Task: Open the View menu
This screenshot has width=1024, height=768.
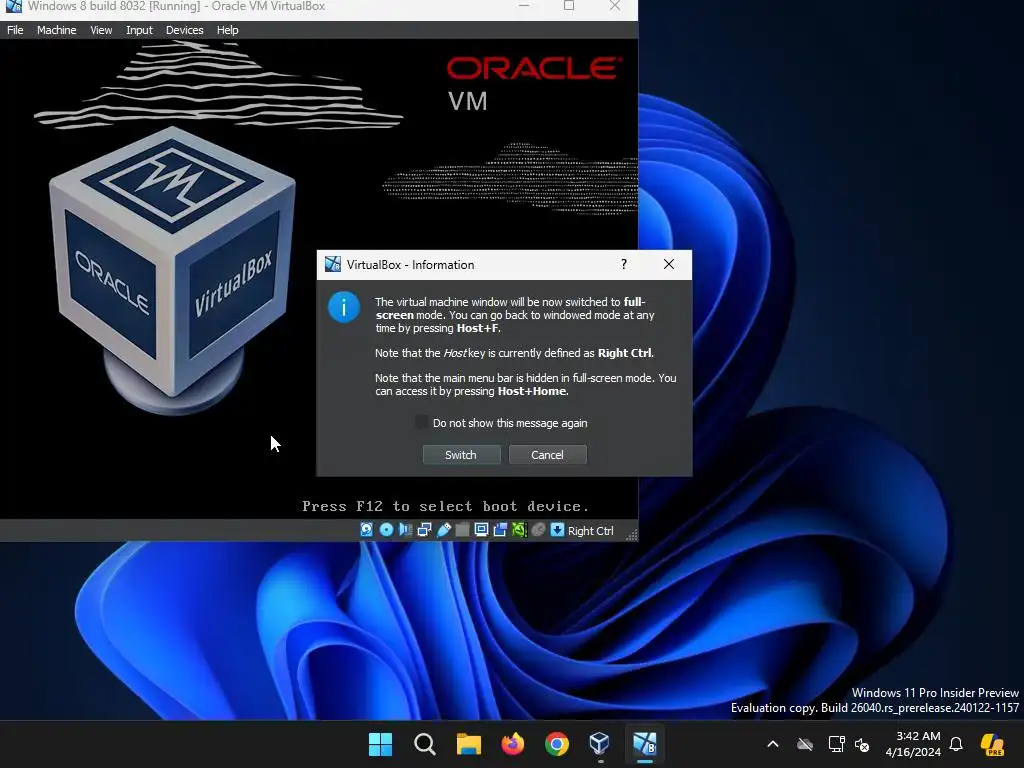Action: (x=101, y=30)
